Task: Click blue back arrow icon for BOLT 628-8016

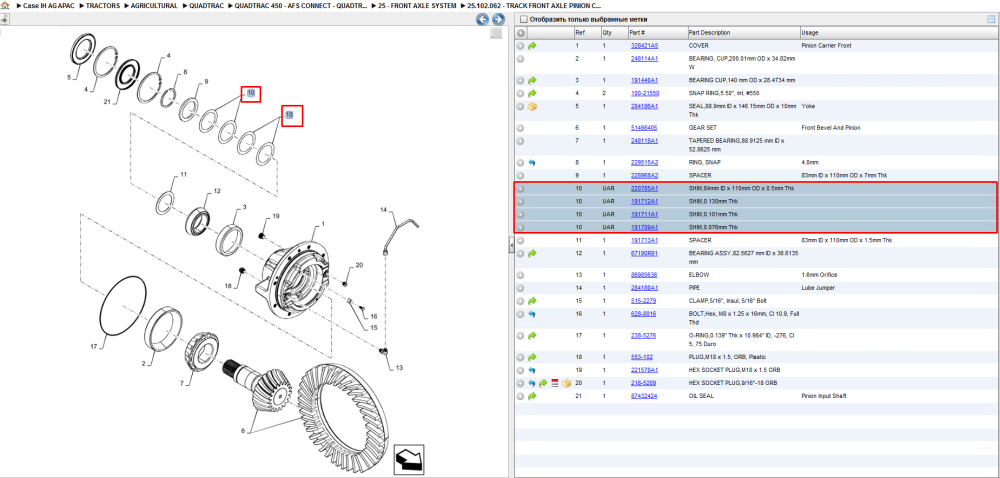Action: [x=532, y=314]
